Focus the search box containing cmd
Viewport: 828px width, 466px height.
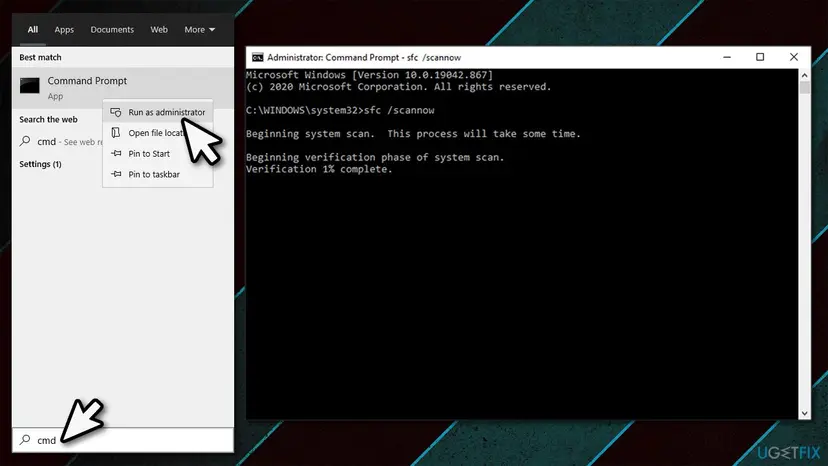tap(123, 440)
